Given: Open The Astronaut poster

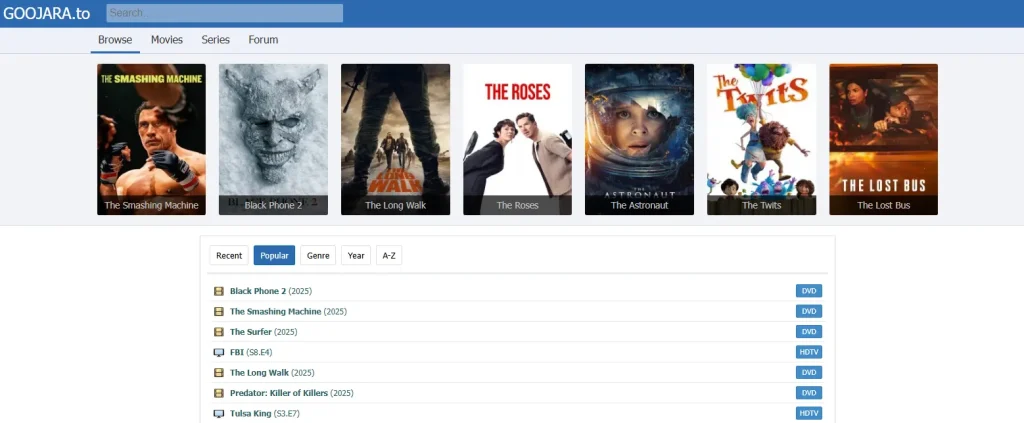Looking at the screenshot, I should point(639,139).
